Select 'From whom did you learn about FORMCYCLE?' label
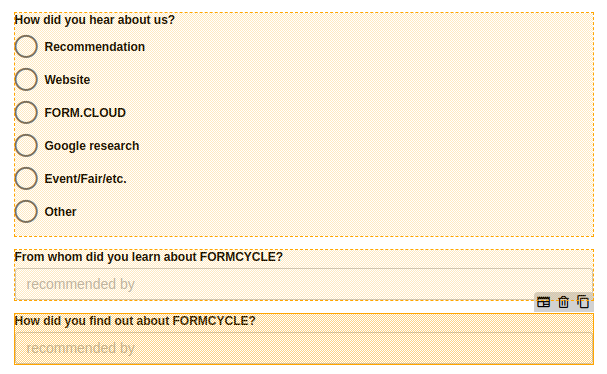Screen dimensions: 607x374 click(x=149, y=257)
